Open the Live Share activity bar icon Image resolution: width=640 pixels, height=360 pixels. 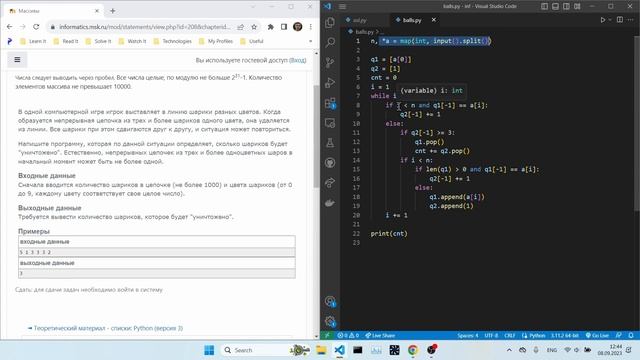pyautogui.click(x=330, y=183)
